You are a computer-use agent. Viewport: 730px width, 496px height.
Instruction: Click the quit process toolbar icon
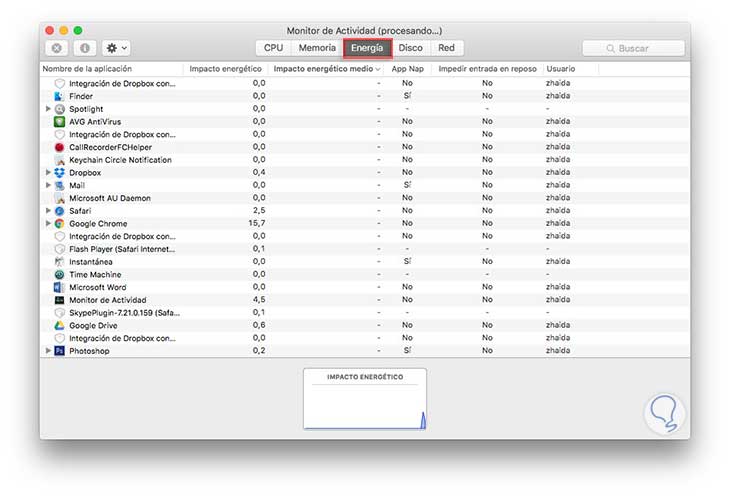tap(57, 48)
